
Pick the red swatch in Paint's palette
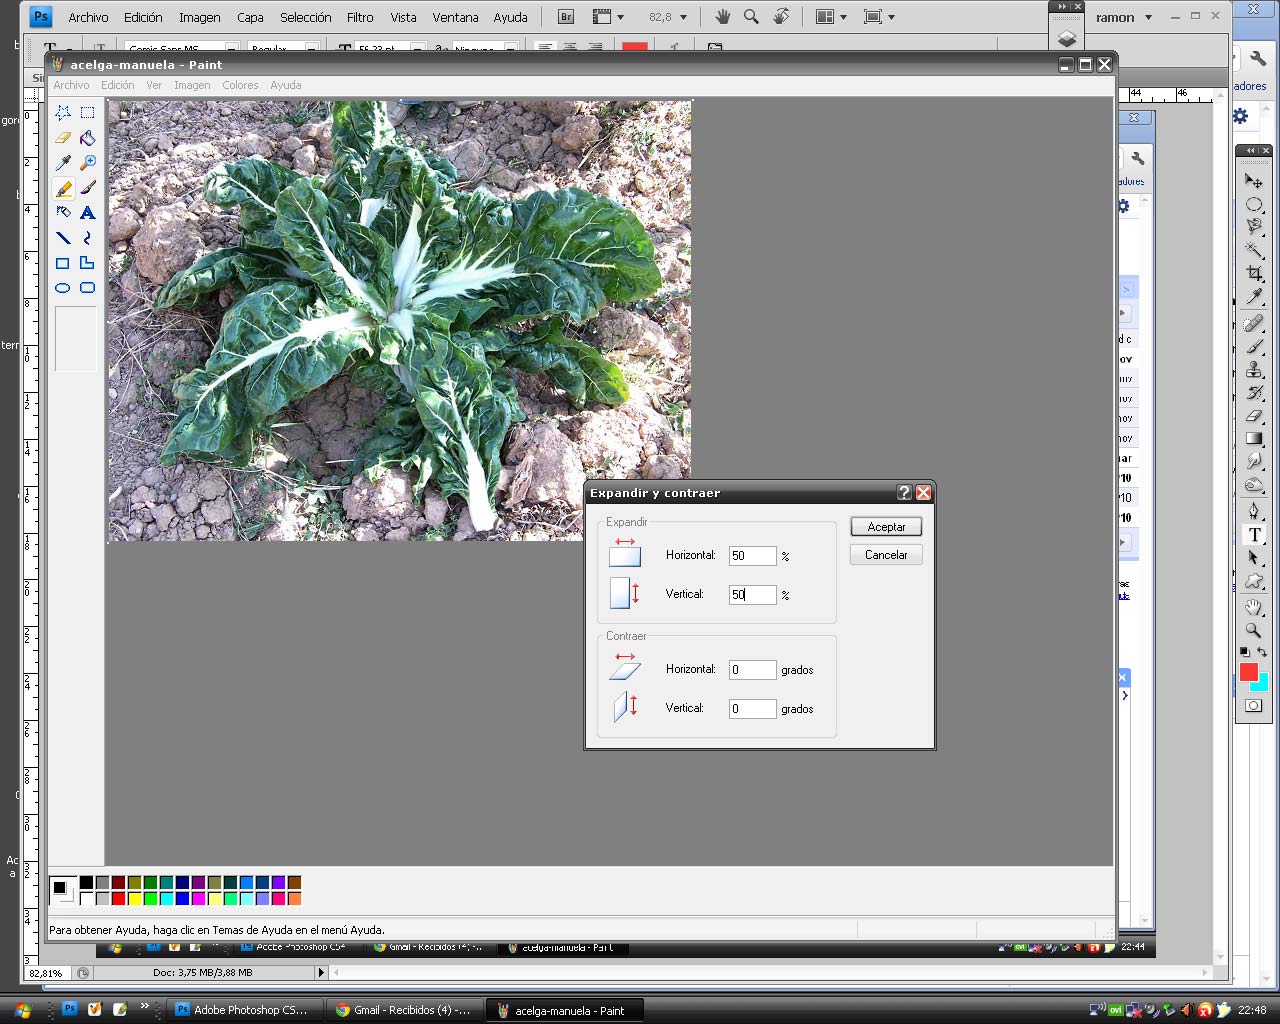coord(119,899)
